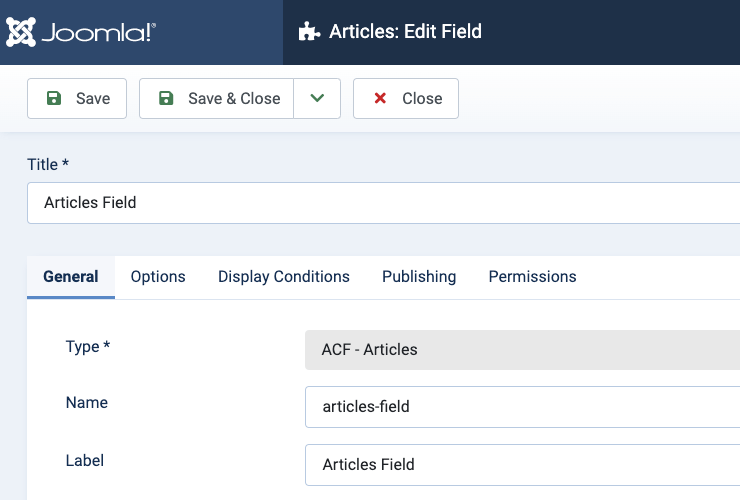This screenshot has width=740, height=500.
Task: Save the field using the Save button
Action: 77,98
